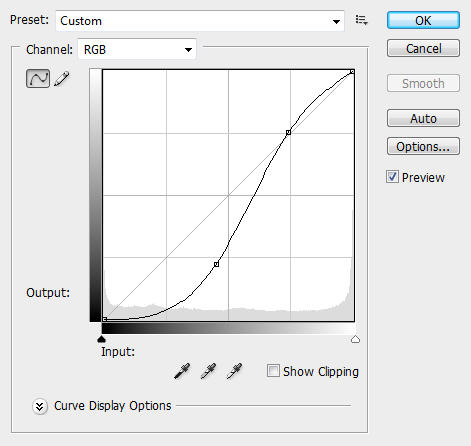Viewport: 471px width, 446px height.
Task: Open the preset options menu icon
Action: (x=361, y=20)
